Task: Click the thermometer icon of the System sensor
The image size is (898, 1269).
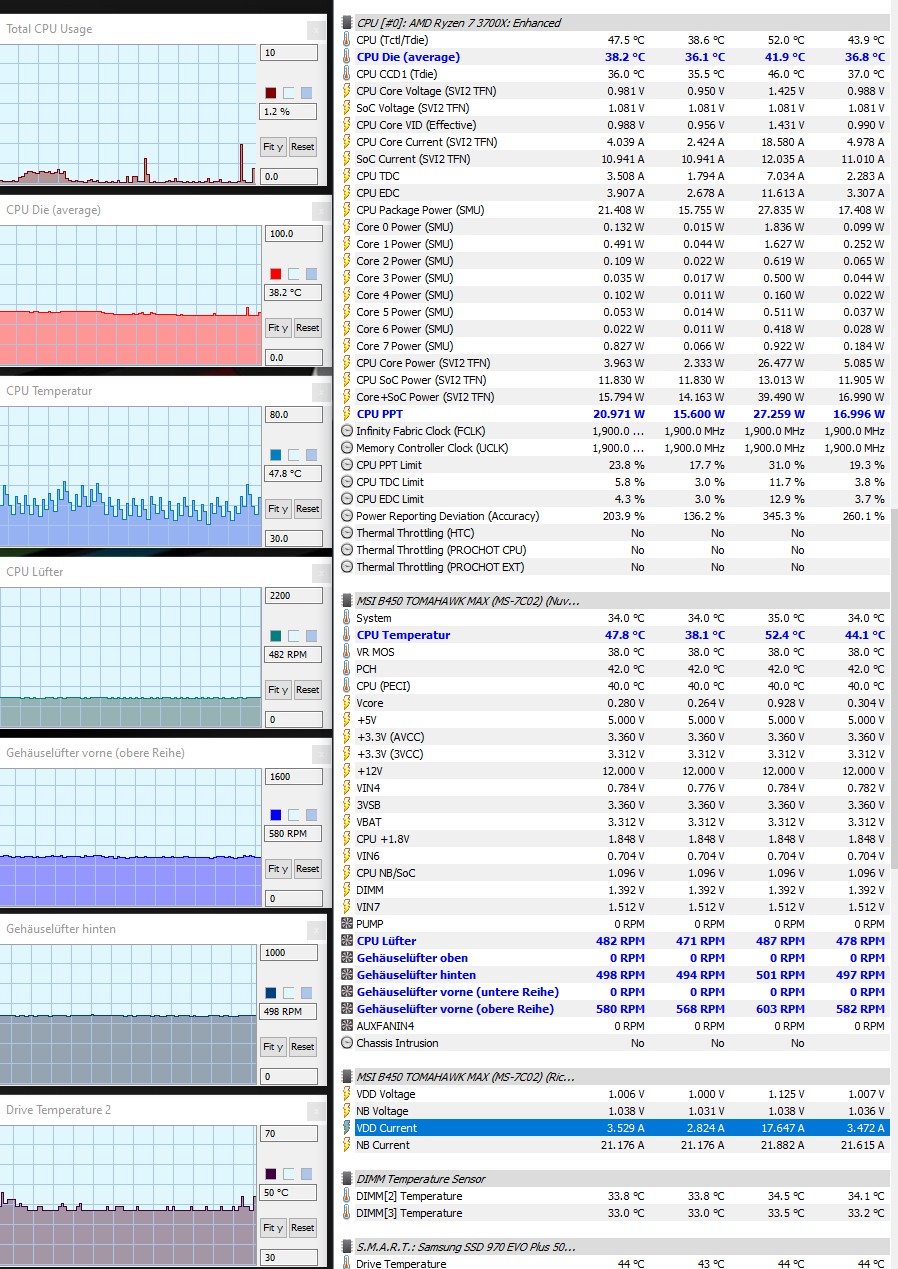Action: pyautogui.click(x=347, y=618)
